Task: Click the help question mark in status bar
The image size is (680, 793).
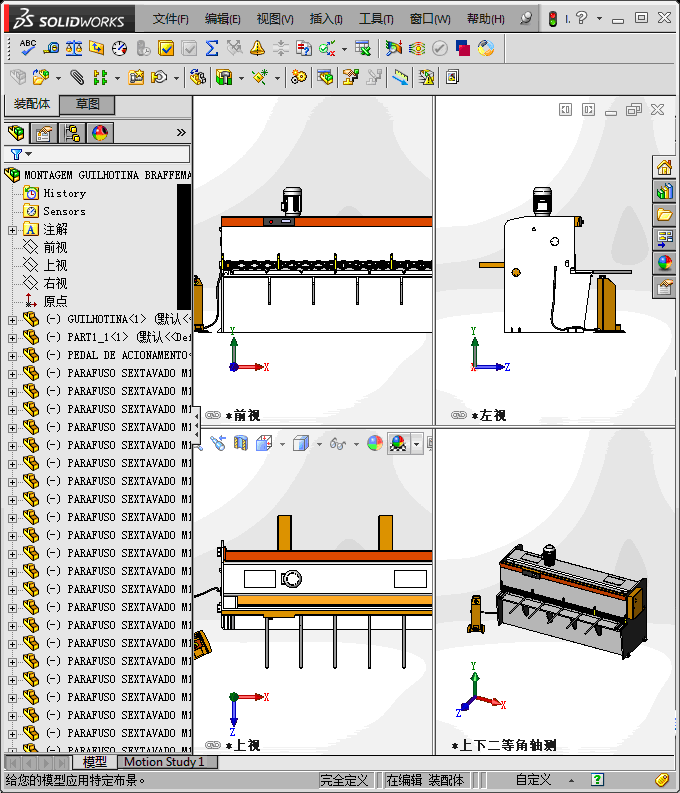Action: pos(598,779)
